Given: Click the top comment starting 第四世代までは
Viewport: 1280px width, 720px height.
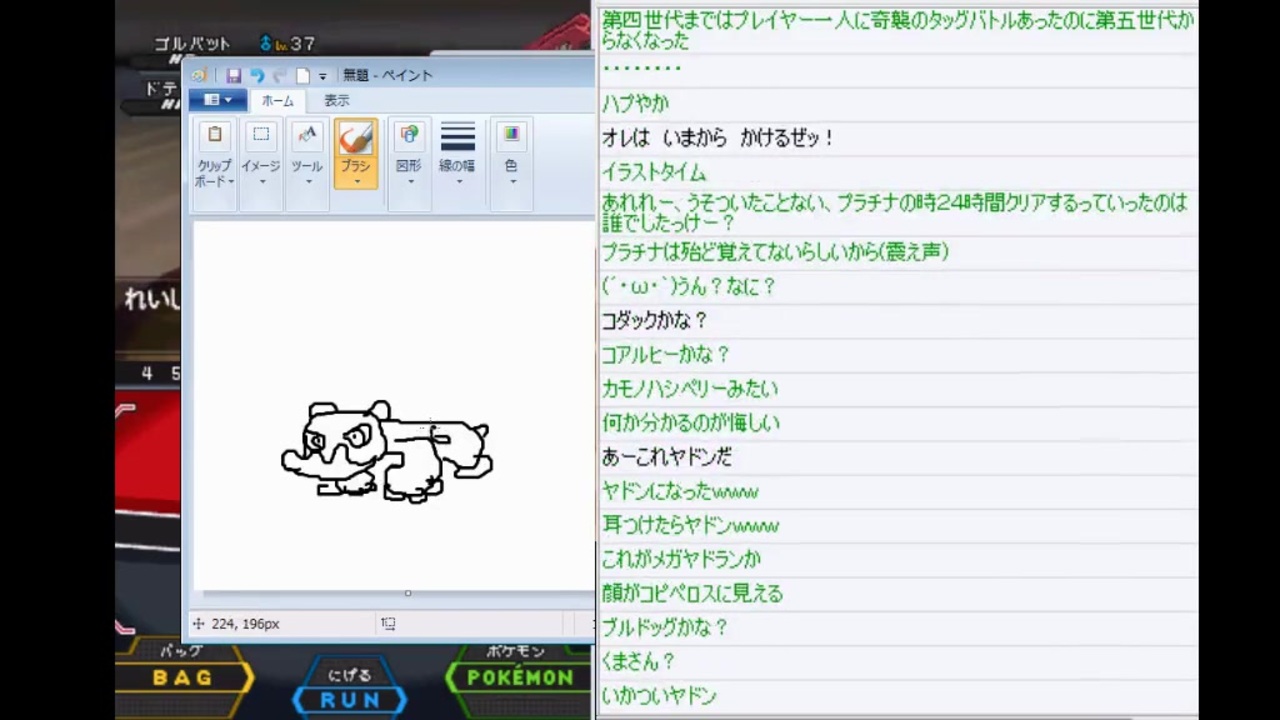Looking at the screenshot, I should point(897,30).
